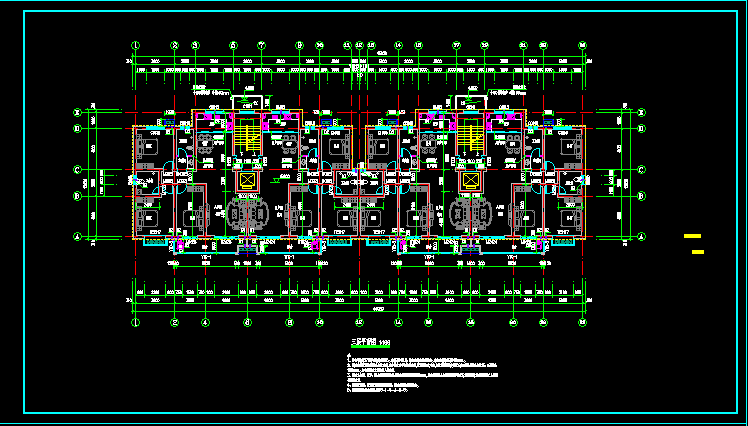The width and height of the screenshot is (748, 426).
Task: Select axis bubble B on the right side
Action: click(642, 196)
